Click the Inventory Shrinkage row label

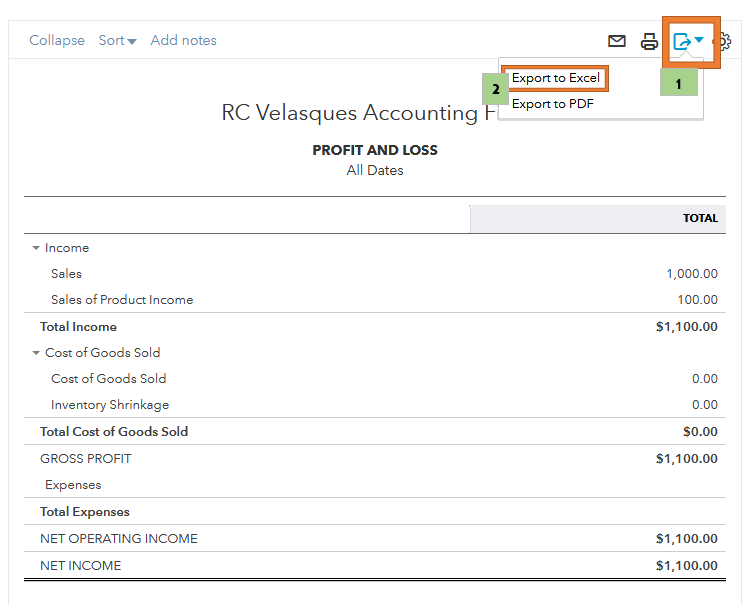[x=110, y=405]
